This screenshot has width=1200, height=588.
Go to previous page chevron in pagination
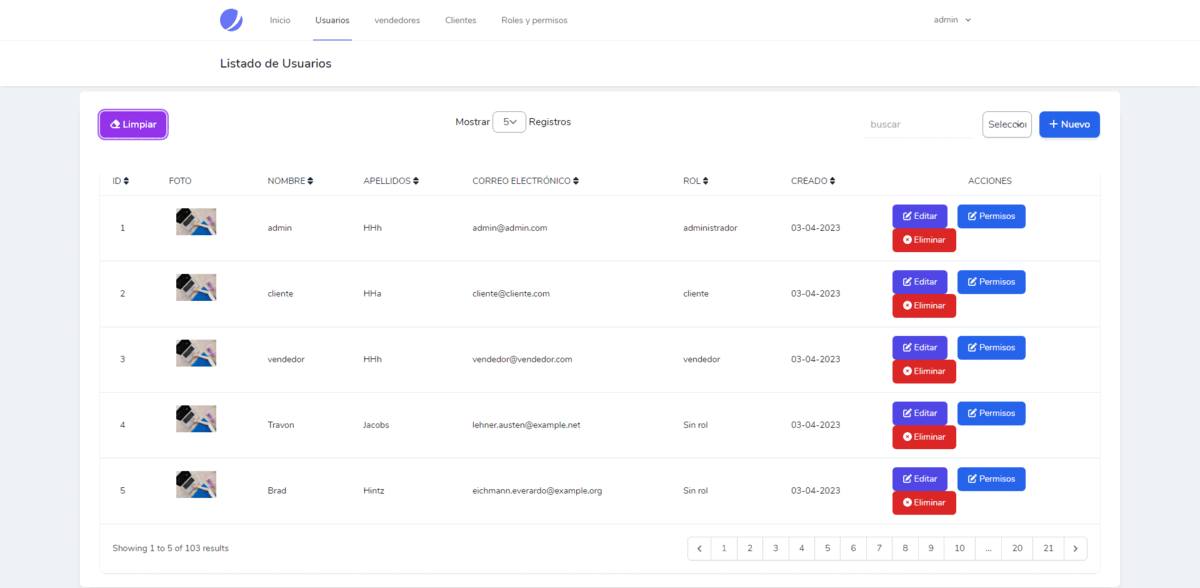click(699, 548)
